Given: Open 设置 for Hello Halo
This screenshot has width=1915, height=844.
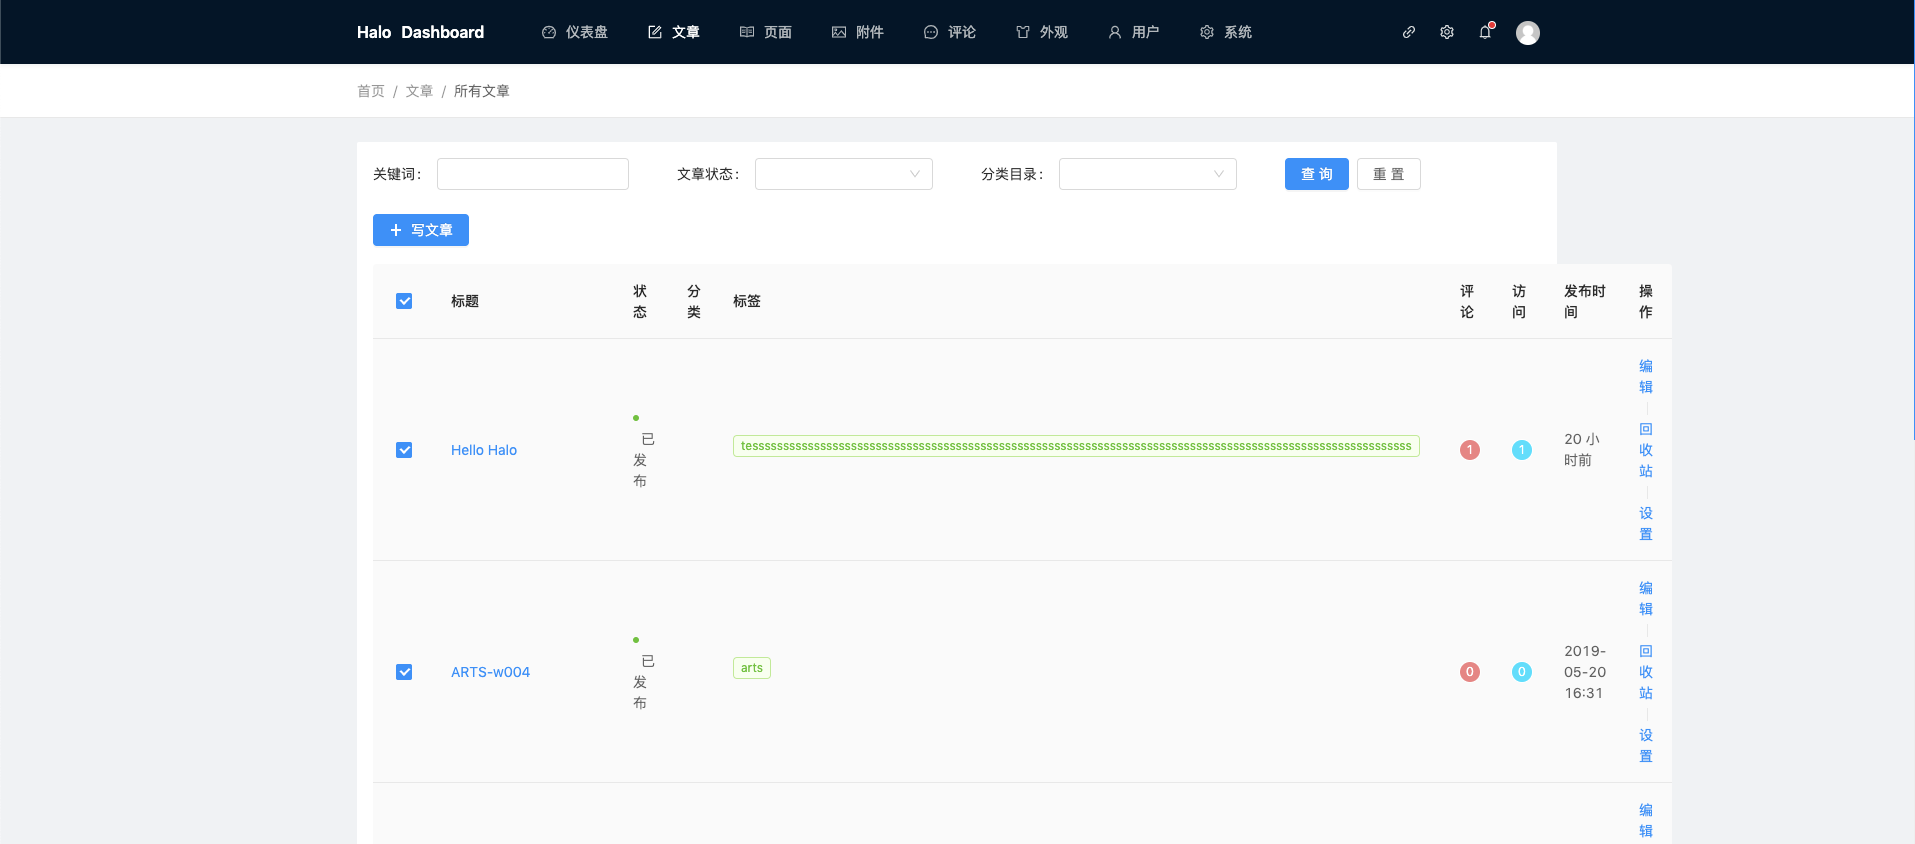Looking at the screenshot, I should tap(1646, 523).
